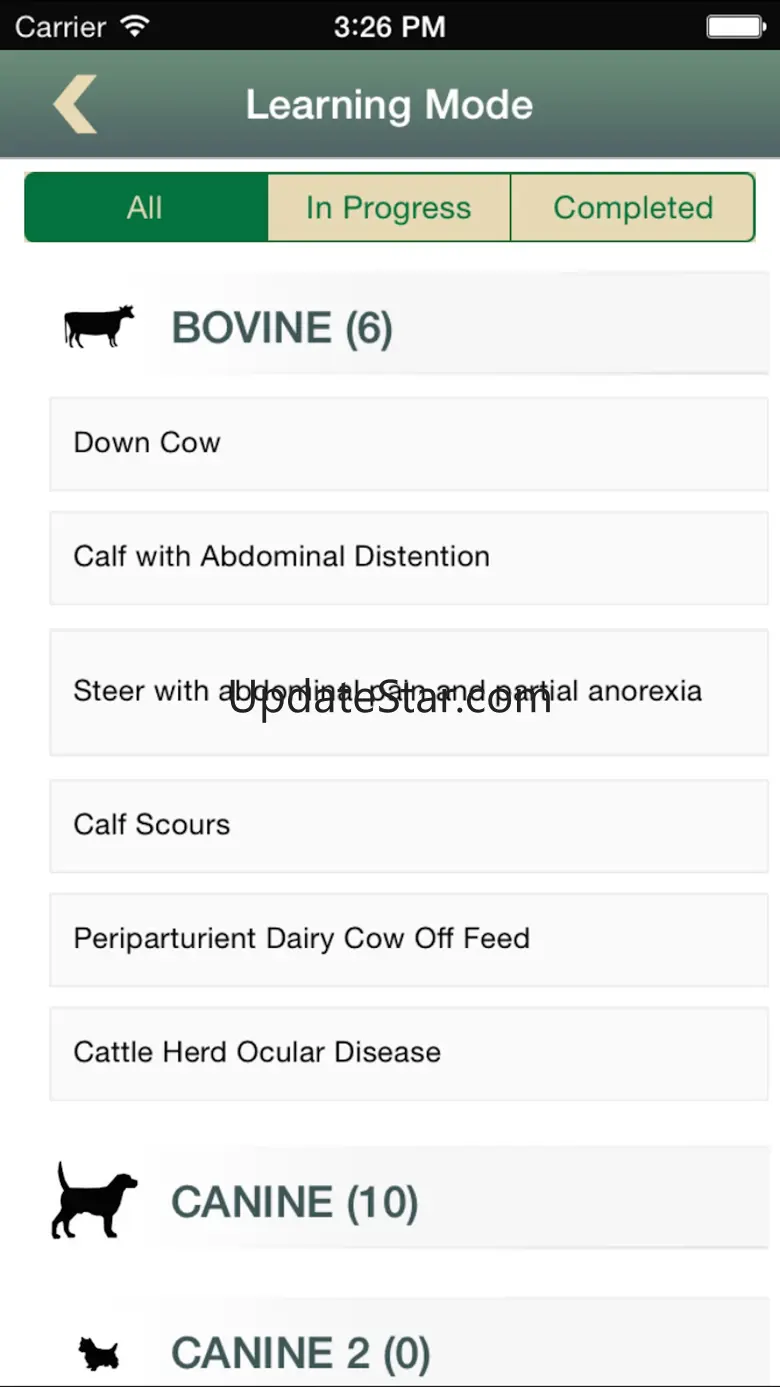Open Calf with Abdominal Distention case

click(409, 557)
